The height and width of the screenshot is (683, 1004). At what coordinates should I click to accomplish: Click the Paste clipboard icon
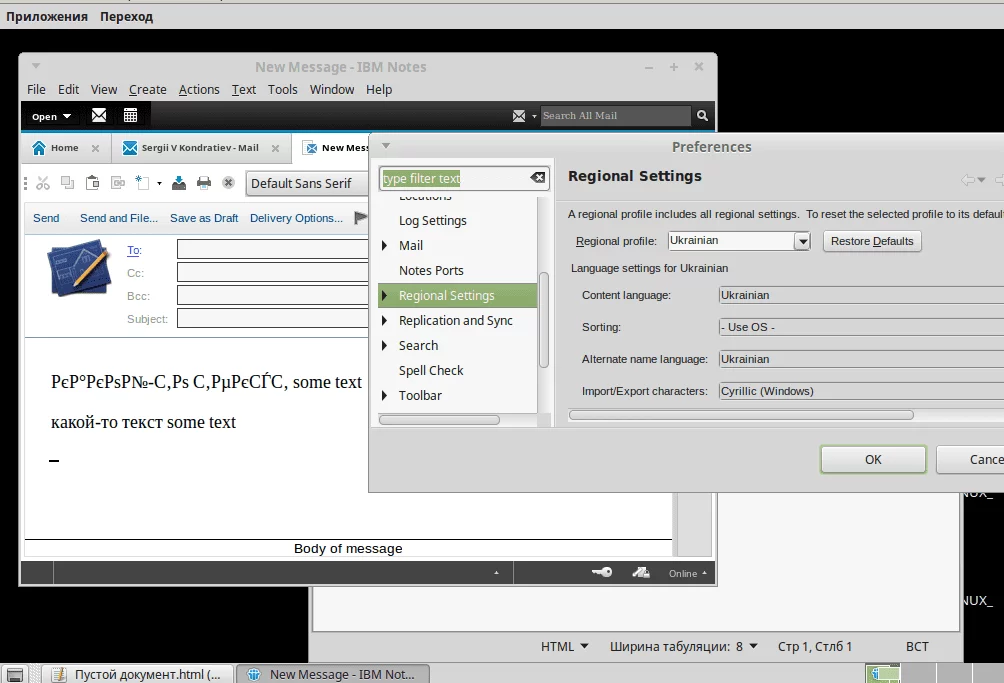point(92,183)
